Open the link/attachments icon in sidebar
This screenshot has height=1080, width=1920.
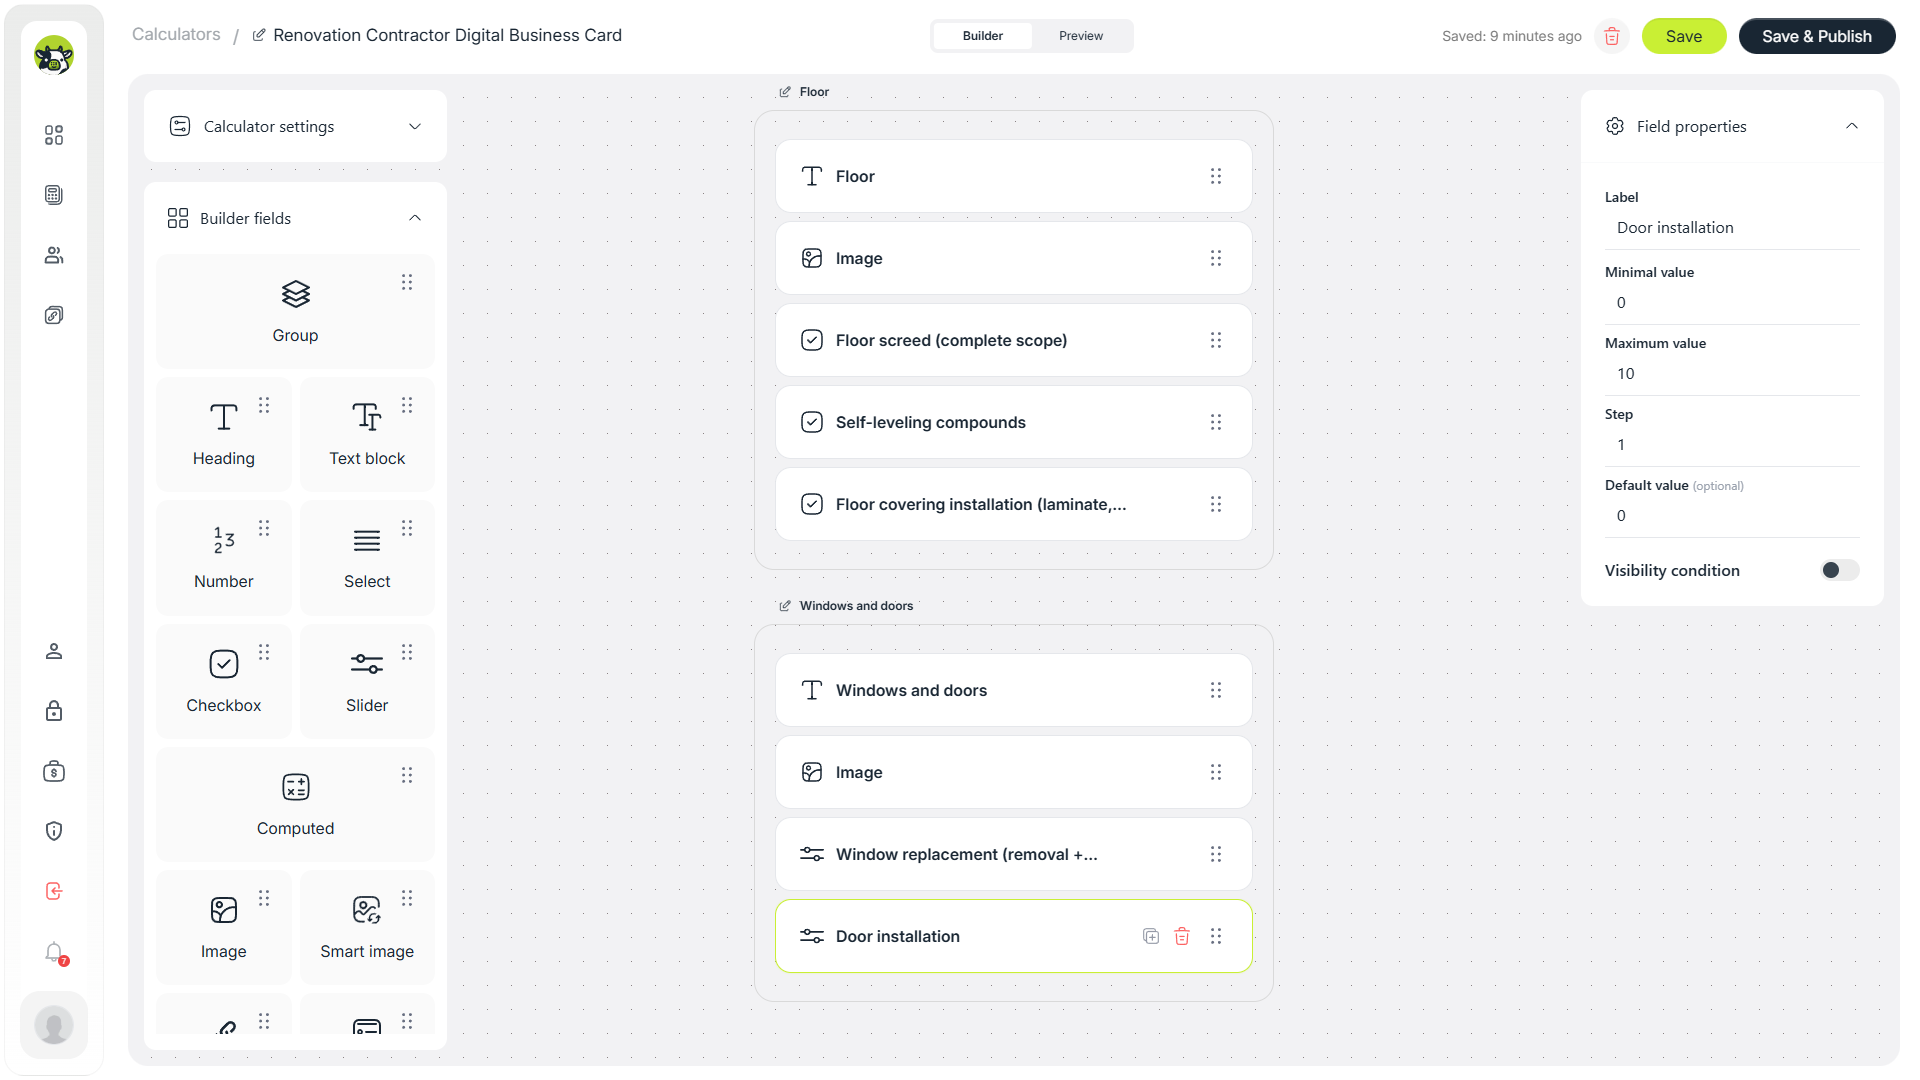tap(54, 315)
